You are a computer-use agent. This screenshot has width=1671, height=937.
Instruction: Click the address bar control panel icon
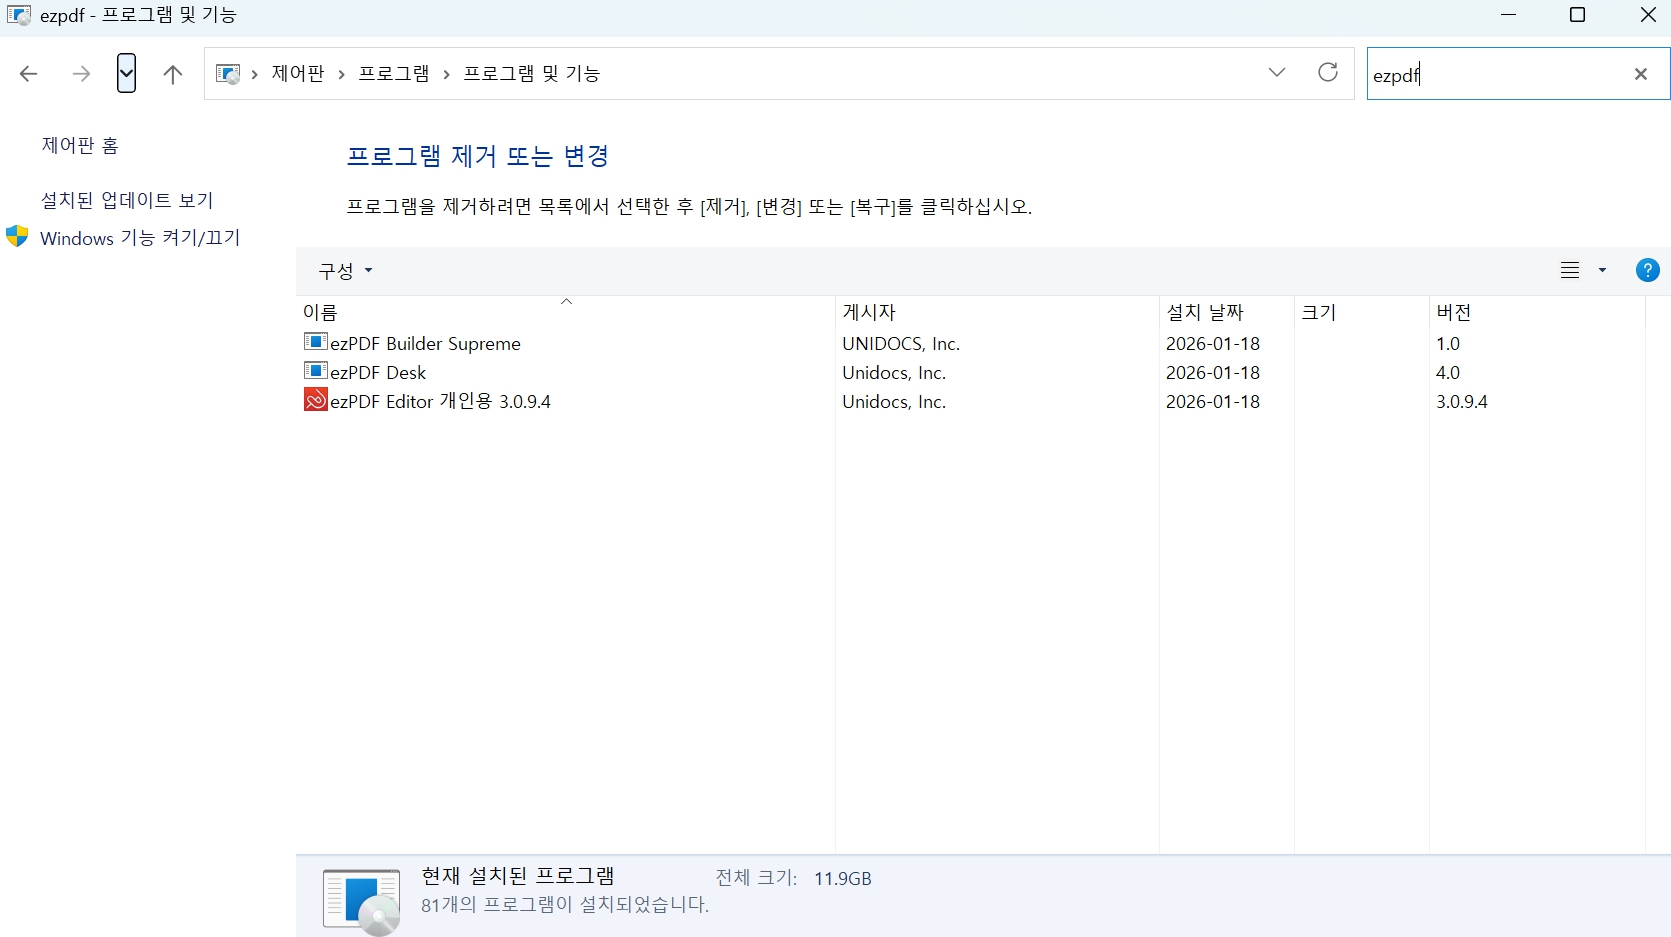click(x=228, y=74)
